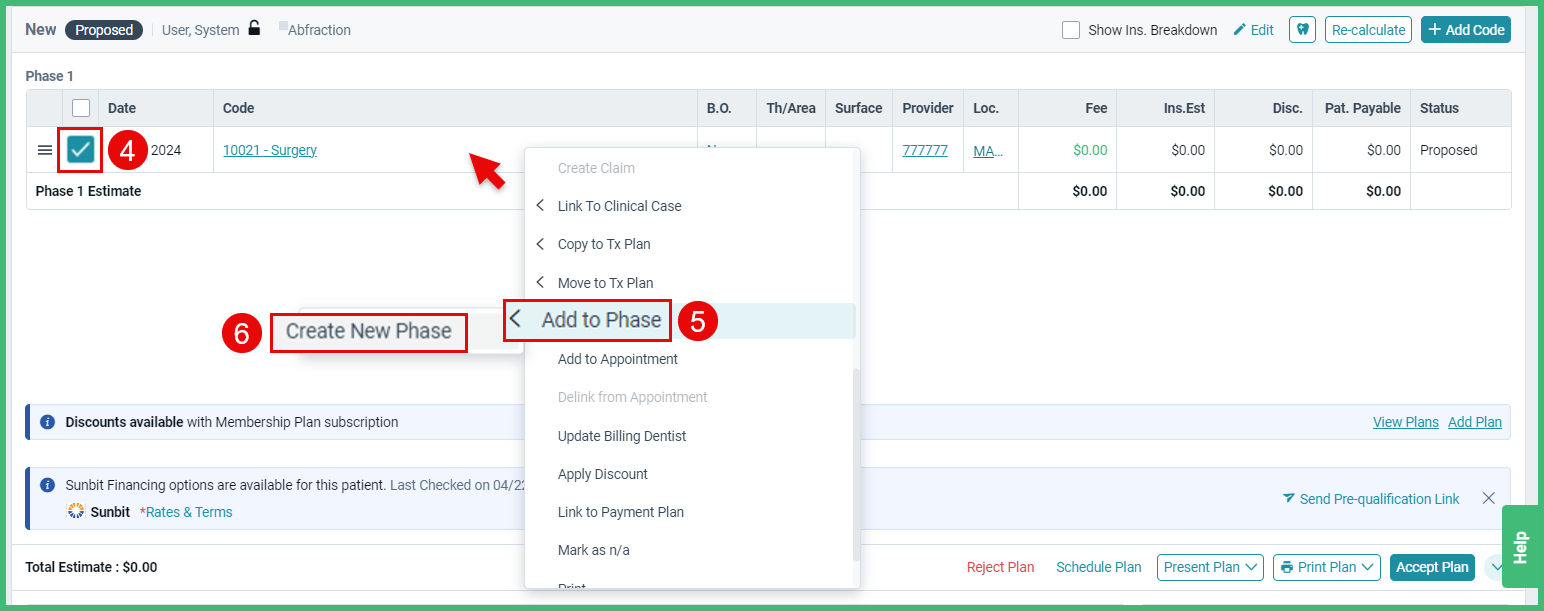The height and width of the screenshot is (611, 1544).
Task: Enable Show Ins. Breakdown
Action: (1070, 29)
